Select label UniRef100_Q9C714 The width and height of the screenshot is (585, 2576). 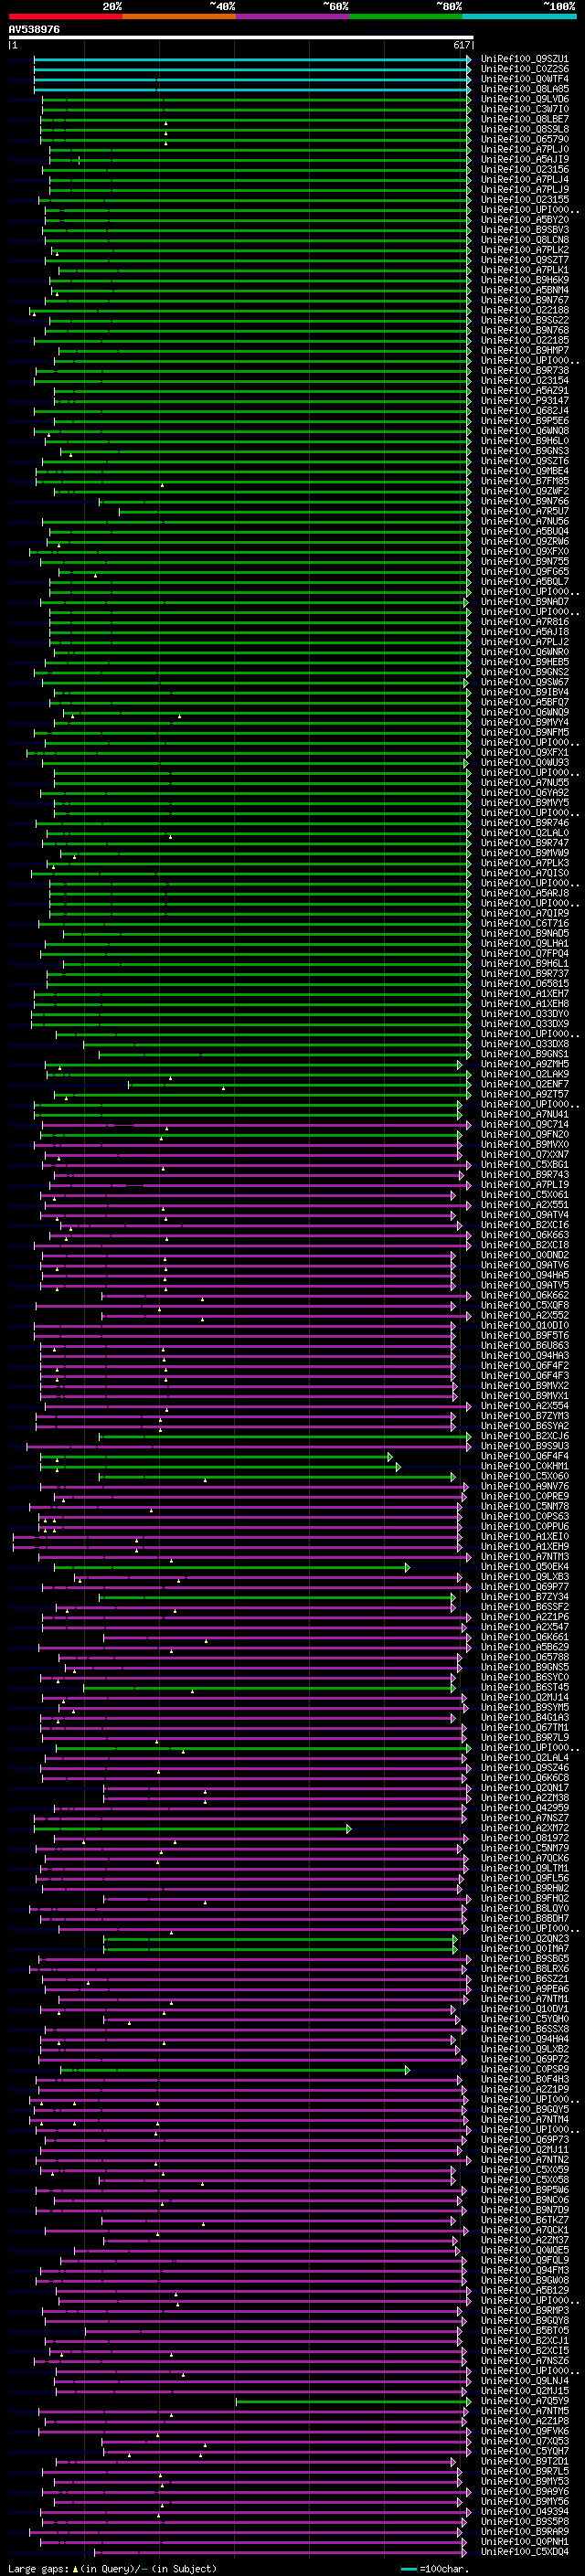(x=524, y=1125)
